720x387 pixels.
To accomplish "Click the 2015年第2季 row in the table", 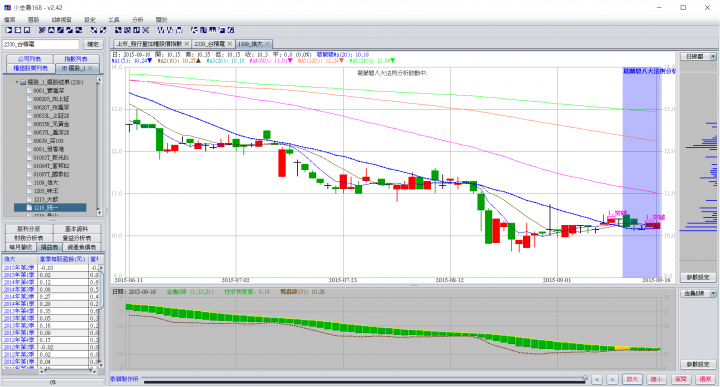I will click(x=50, y=268).
